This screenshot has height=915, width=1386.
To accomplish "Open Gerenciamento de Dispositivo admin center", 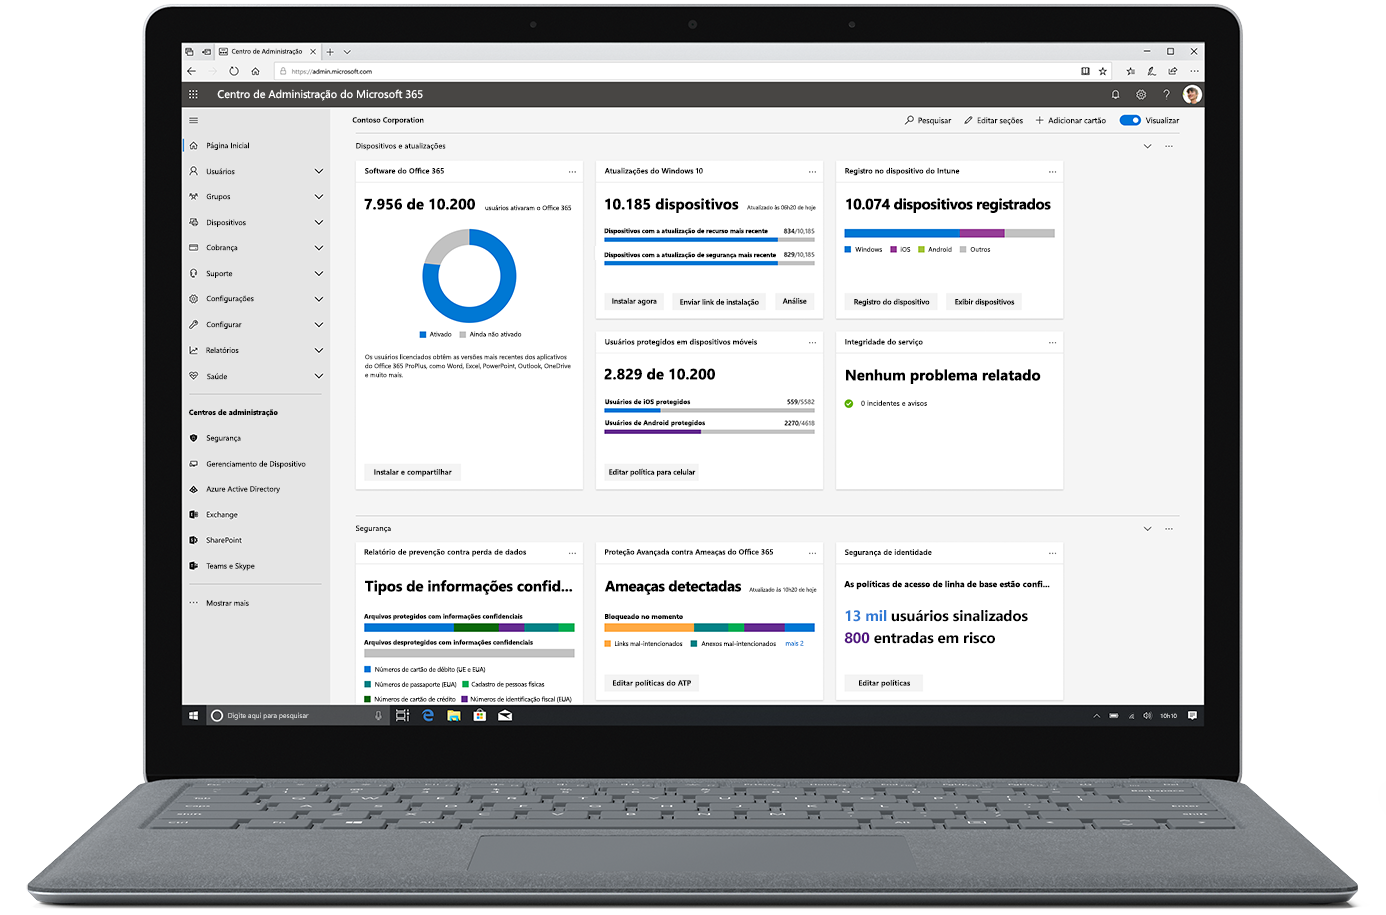I will tap(256, 464).
